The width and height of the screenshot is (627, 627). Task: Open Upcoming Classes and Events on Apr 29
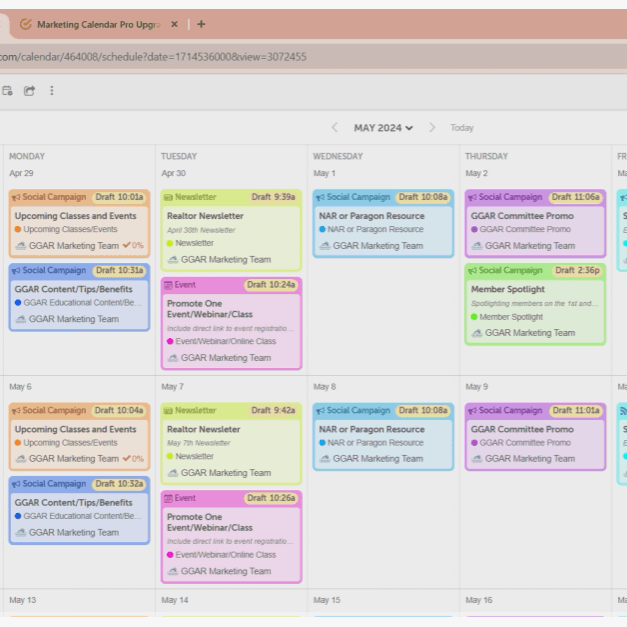tap(76, 216)
